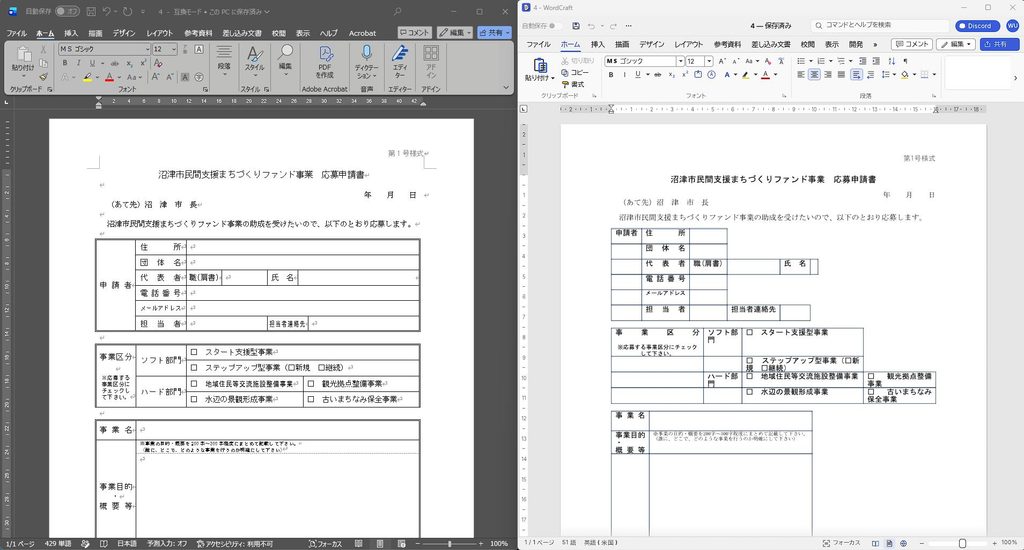Toggle AutoSave switch in Word
This screenshot has width=1024, height=550.
tap(67, 11)
